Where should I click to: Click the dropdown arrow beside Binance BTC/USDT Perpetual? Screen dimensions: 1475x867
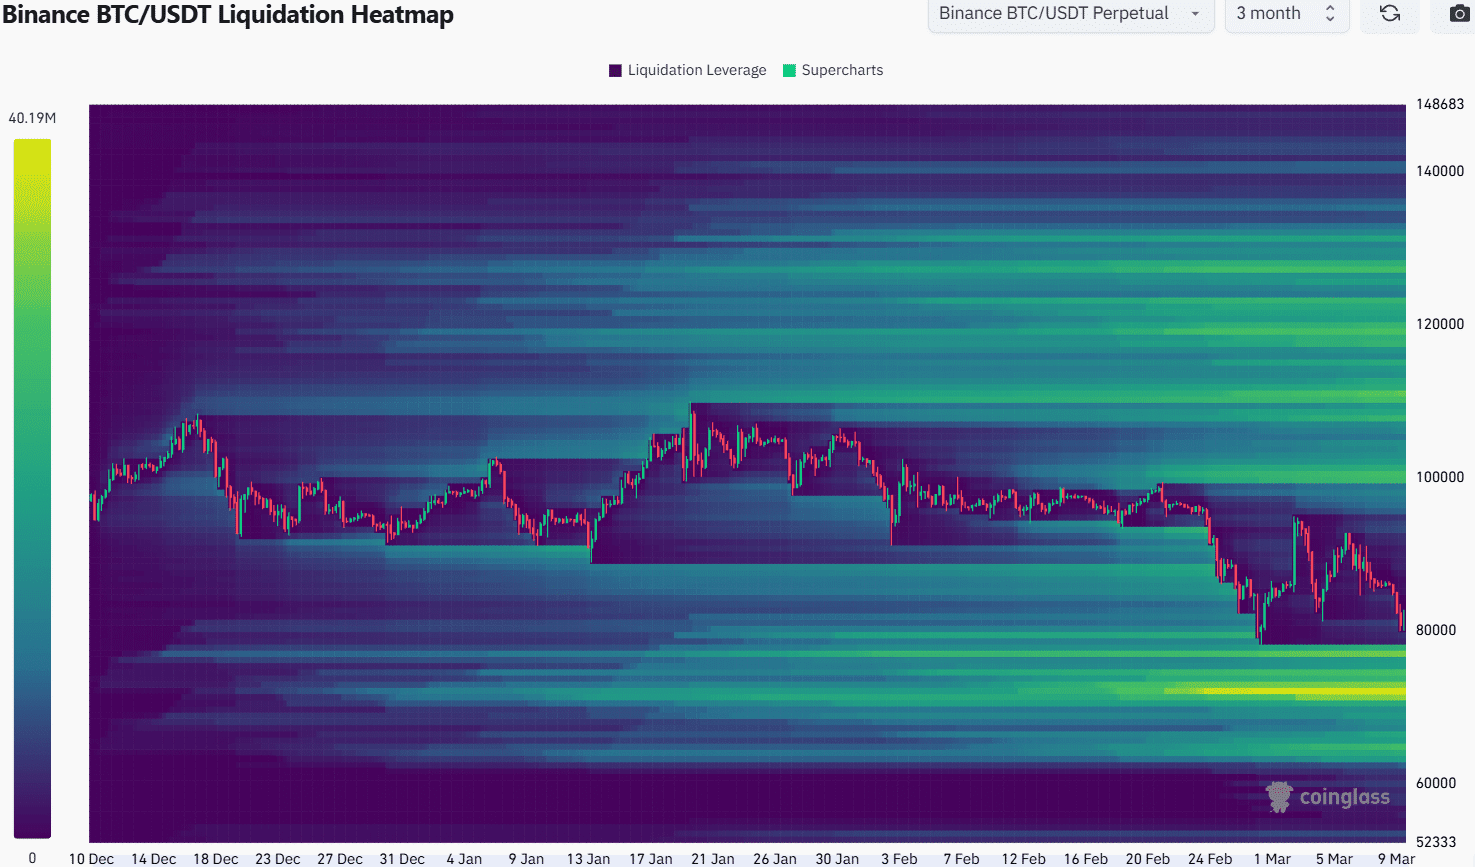coord(1195,14)
